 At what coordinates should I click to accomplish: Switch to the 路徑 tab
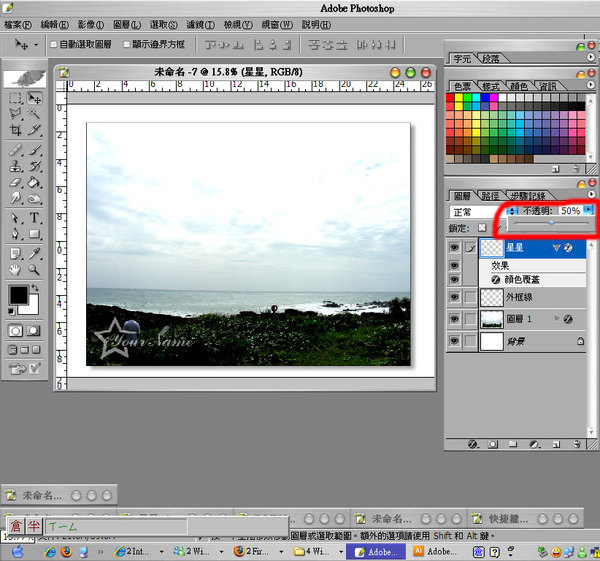490,196
